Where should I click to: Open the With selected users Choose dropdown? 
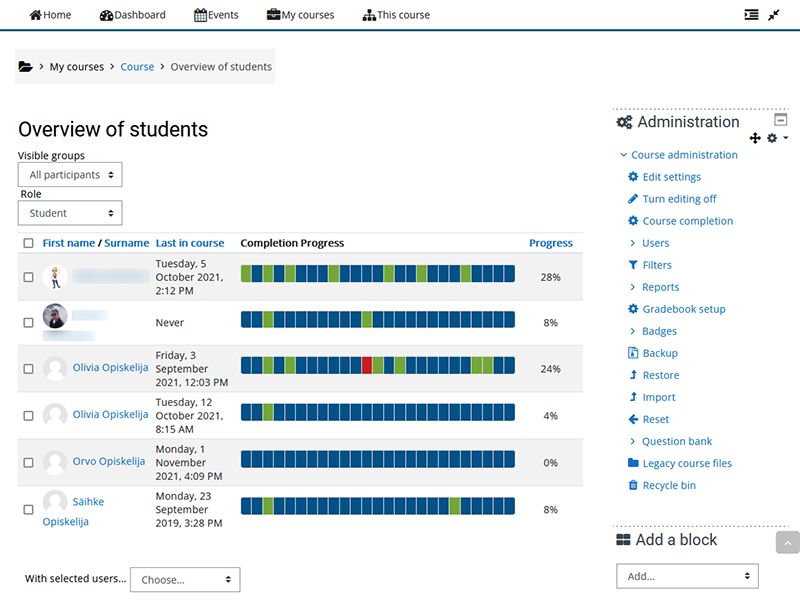[184, 579]
